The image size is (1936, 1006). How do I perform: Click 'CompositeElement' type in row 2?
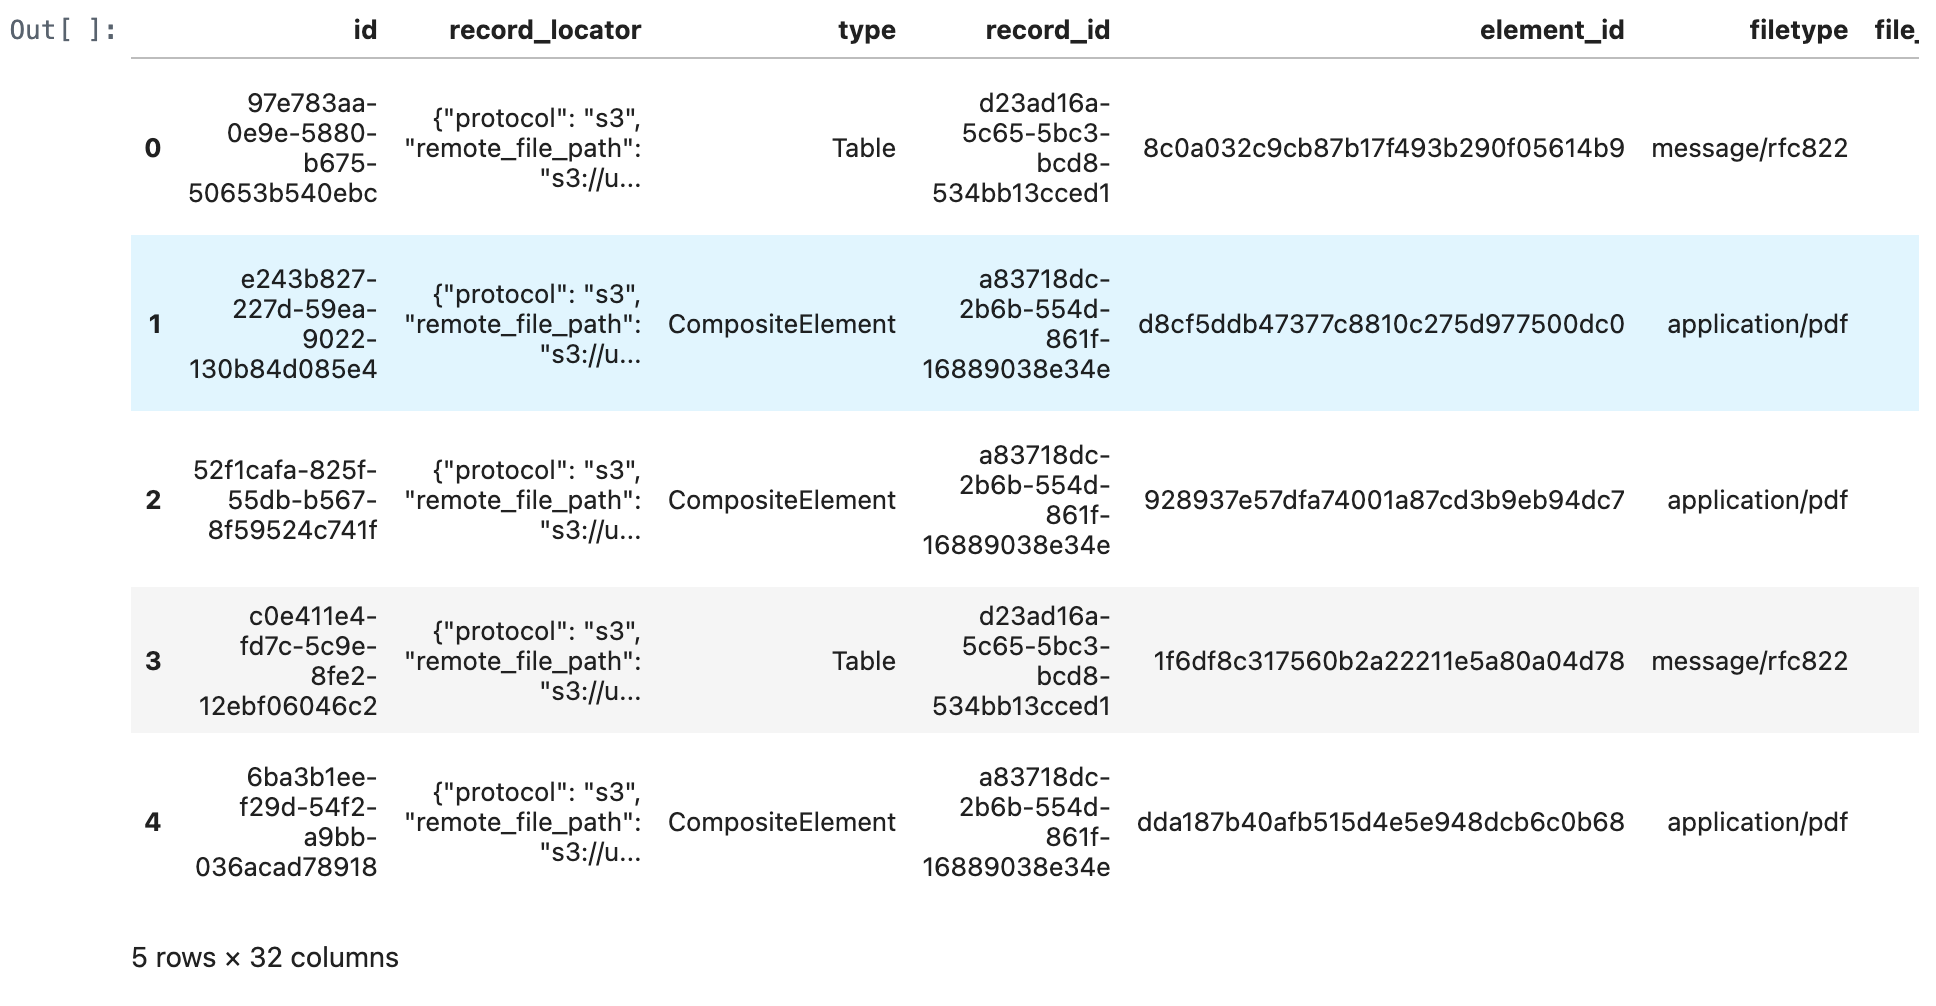pyautogui.click(x=781, y=500)
